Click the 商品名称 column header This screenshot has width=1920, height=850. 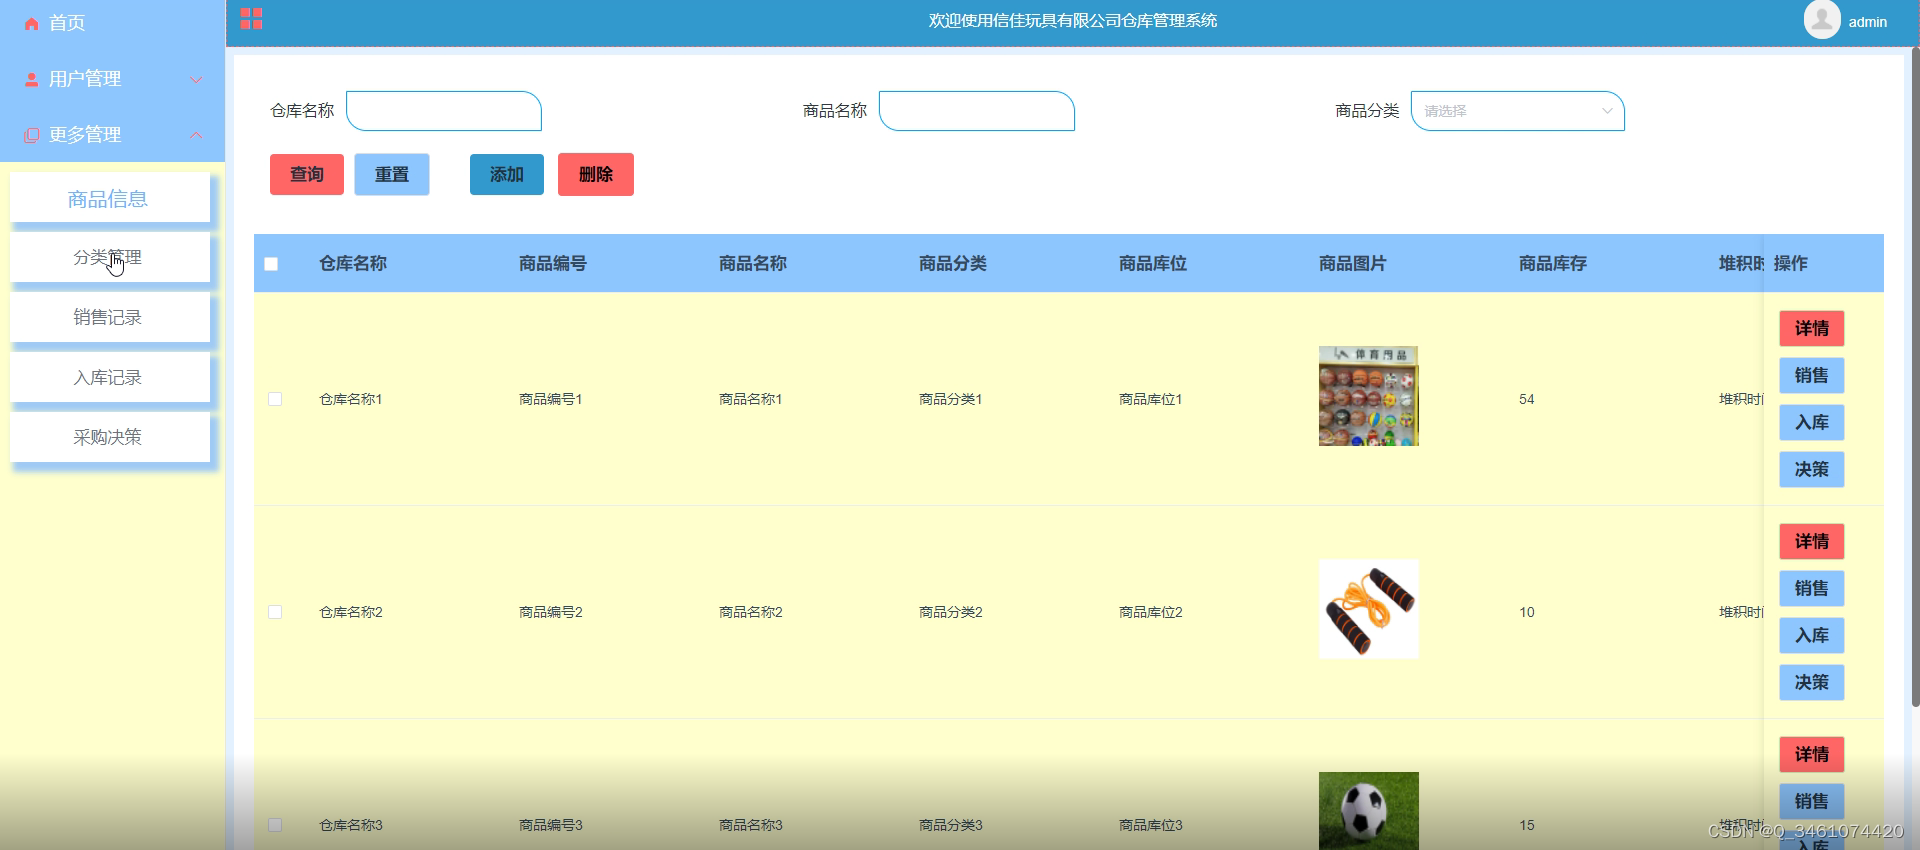pos(753,264)
